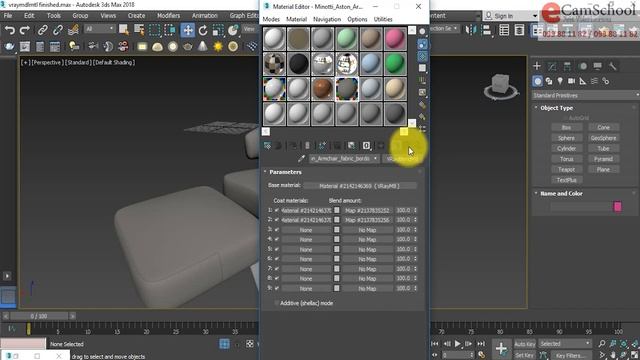The height and width of the screenshot is (360, 640).
Task: Select the Cameras category icon
Action: 571,81
